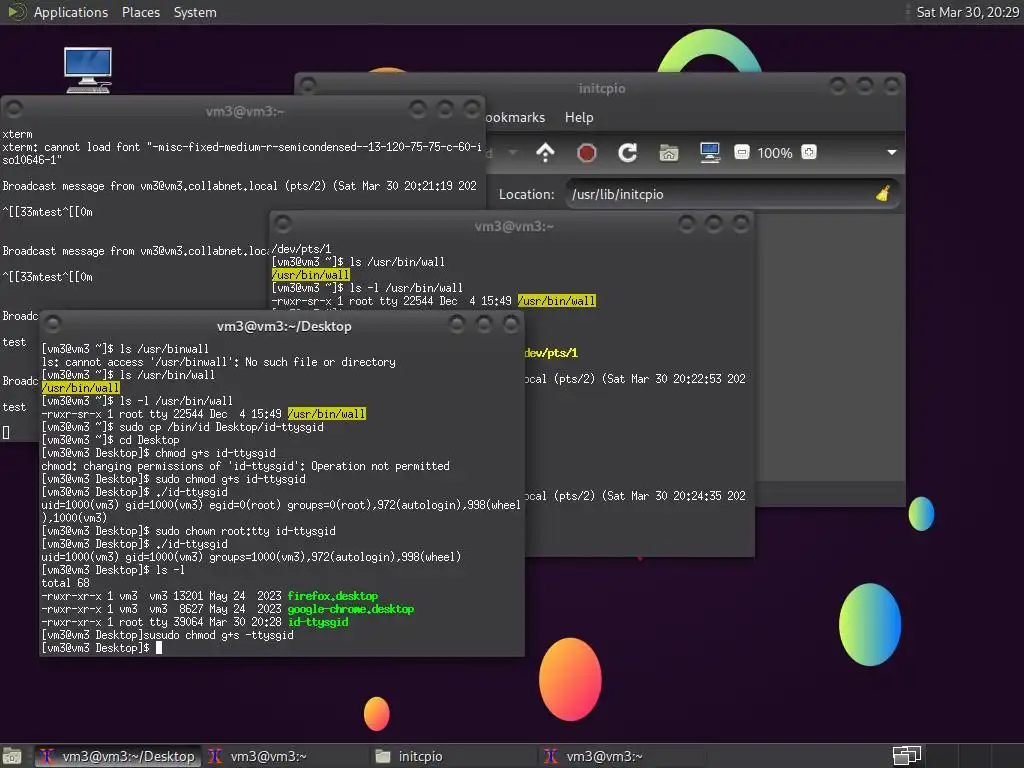Click firefox.desktop in the ls listing

[332, 596]
